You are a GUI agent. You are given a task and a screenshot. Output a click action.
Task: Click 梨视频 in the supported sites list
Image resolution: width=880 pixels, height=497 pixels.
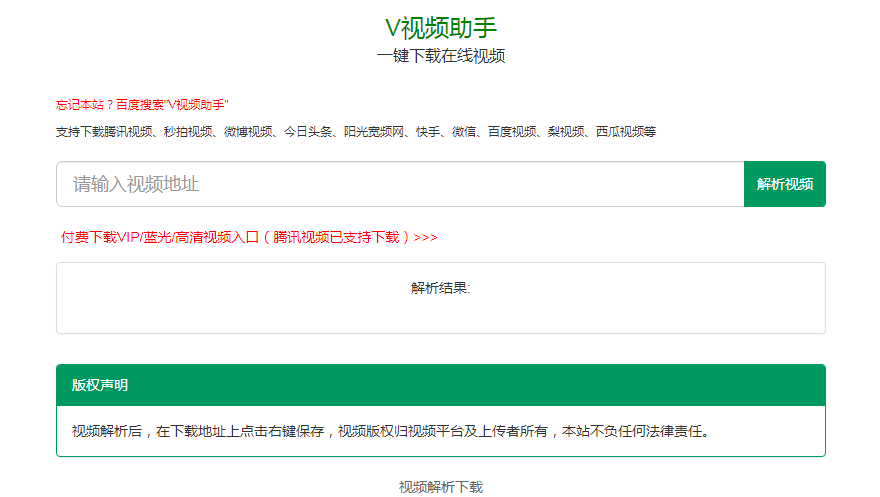pyautogui.click(x=566, y=132)
